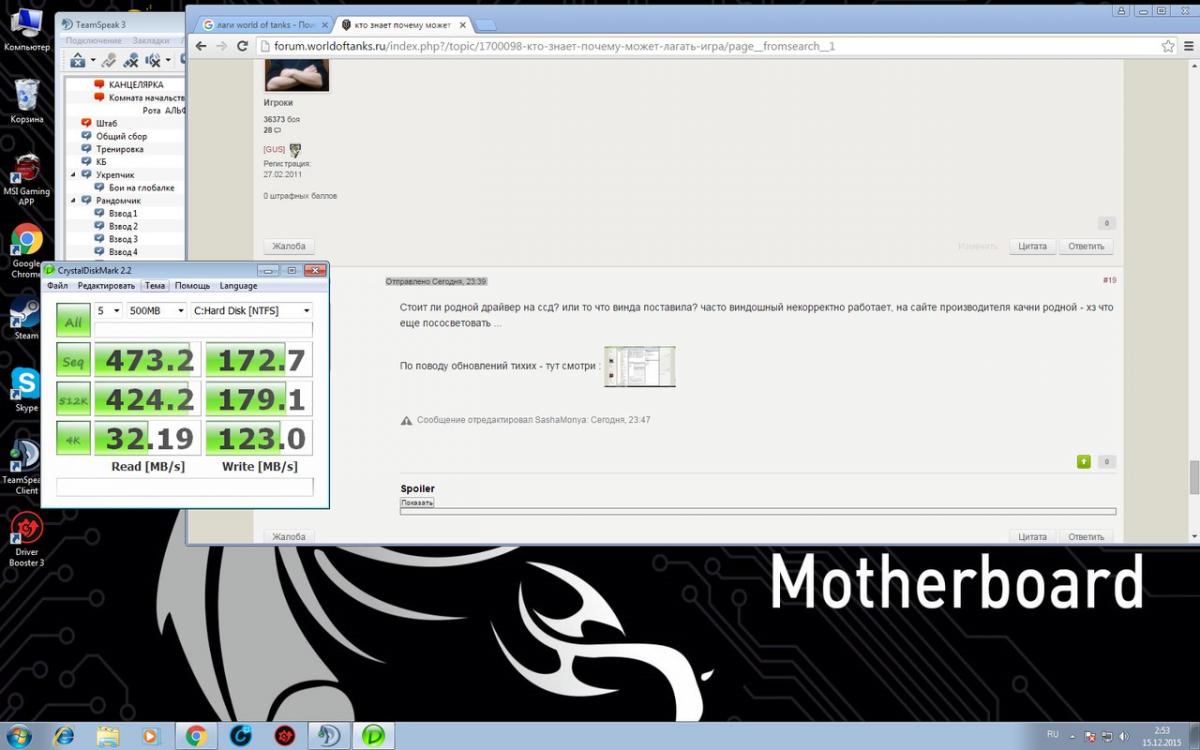Image resolution: width=1200 pixels, height=750 pixels.
Task: Select КБ channel in TeamSpeak
Action: (x=101, y=162)
